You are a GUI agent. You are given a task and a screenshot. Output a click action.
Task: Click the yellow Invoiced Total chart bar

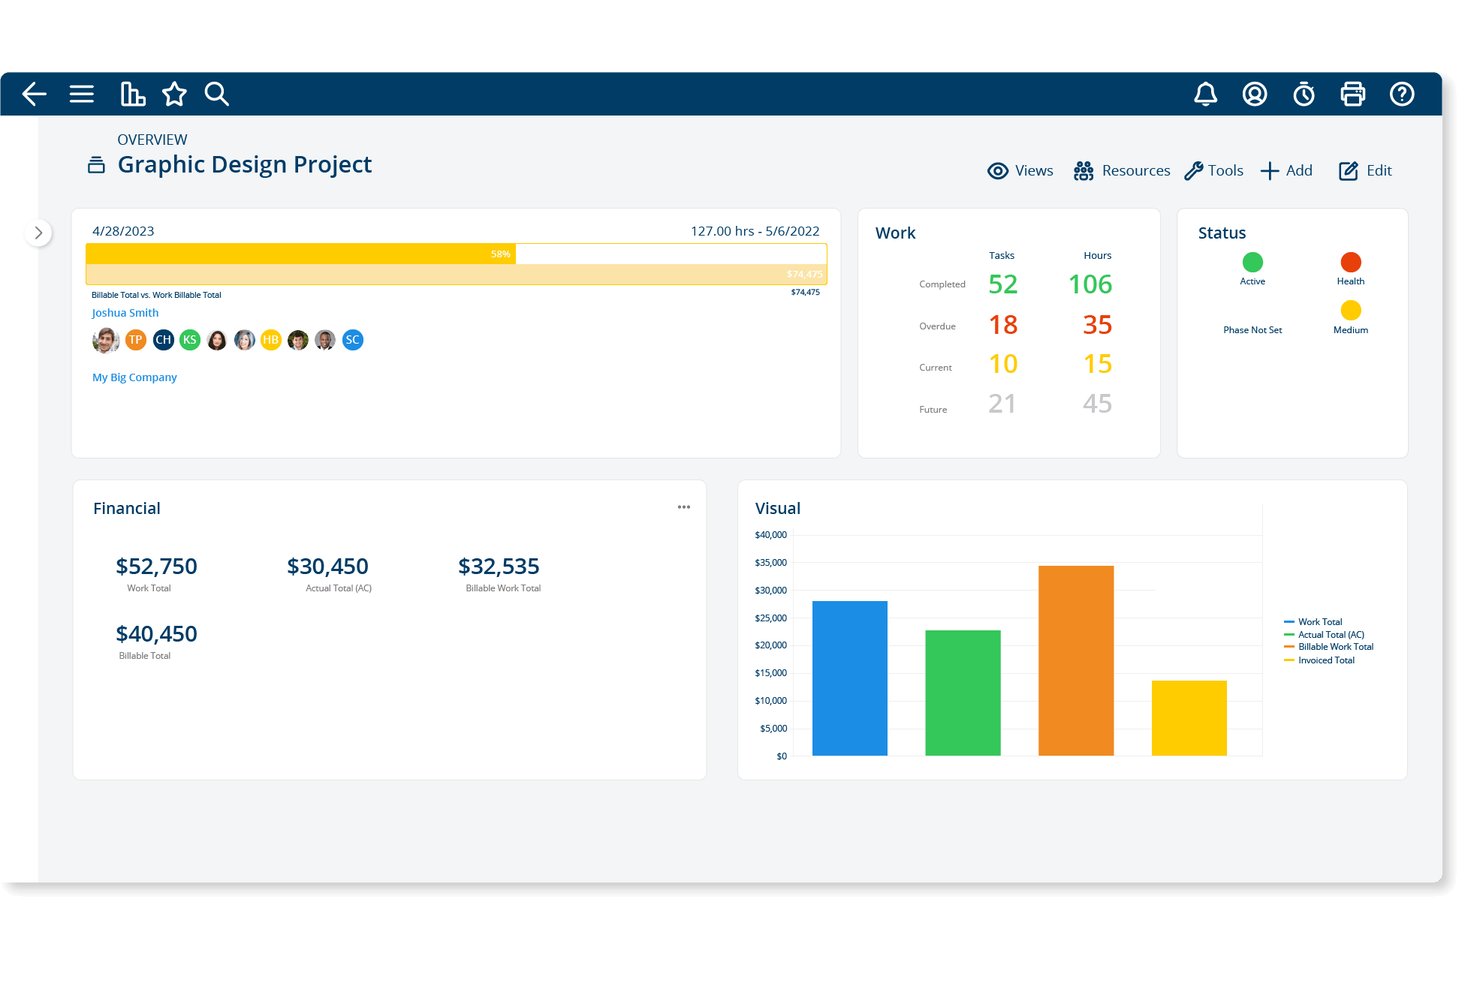coord(1188,718)
